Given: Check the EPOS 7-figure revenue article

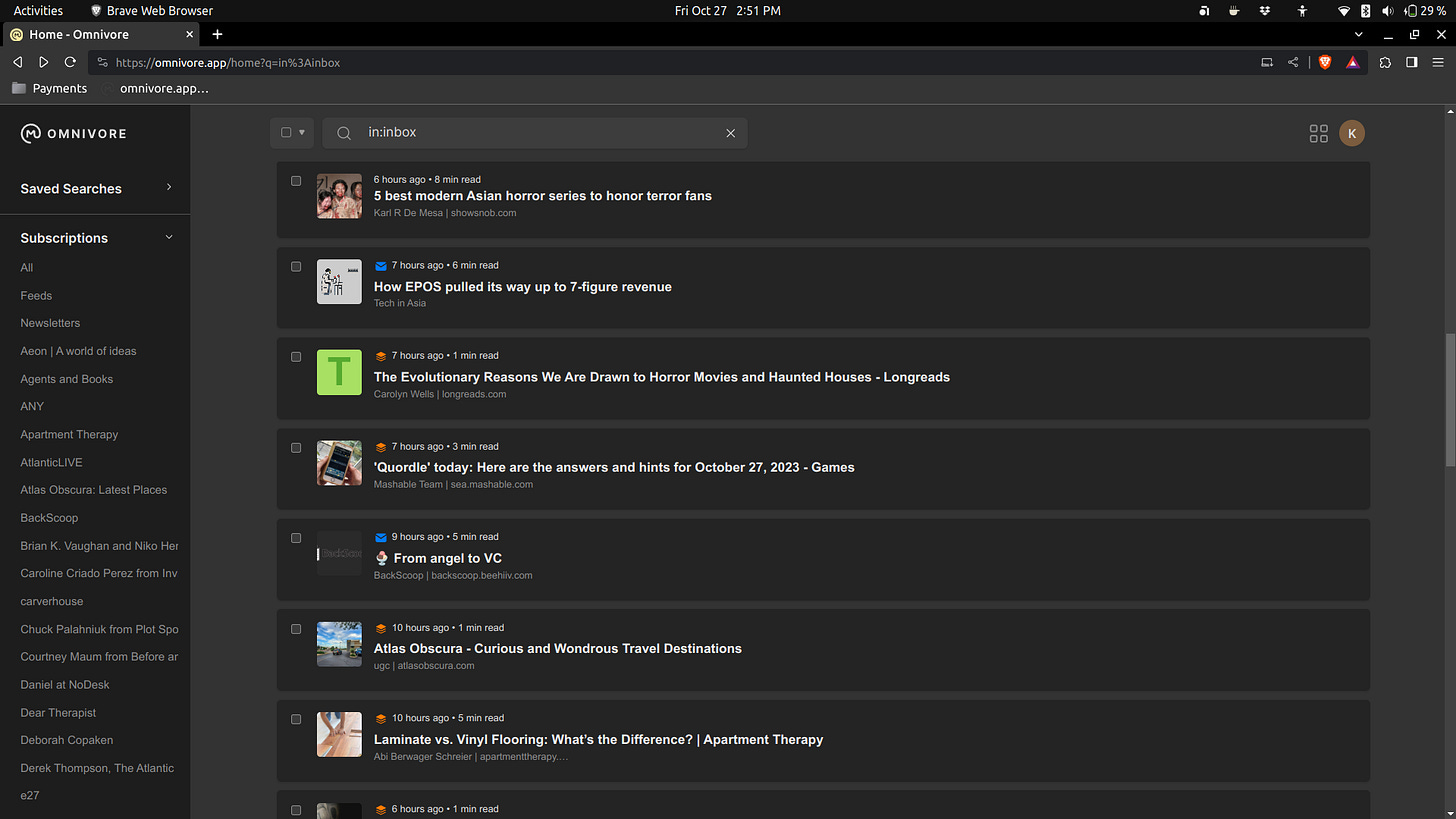Looking at the screenshot, I should click(296, 266).
